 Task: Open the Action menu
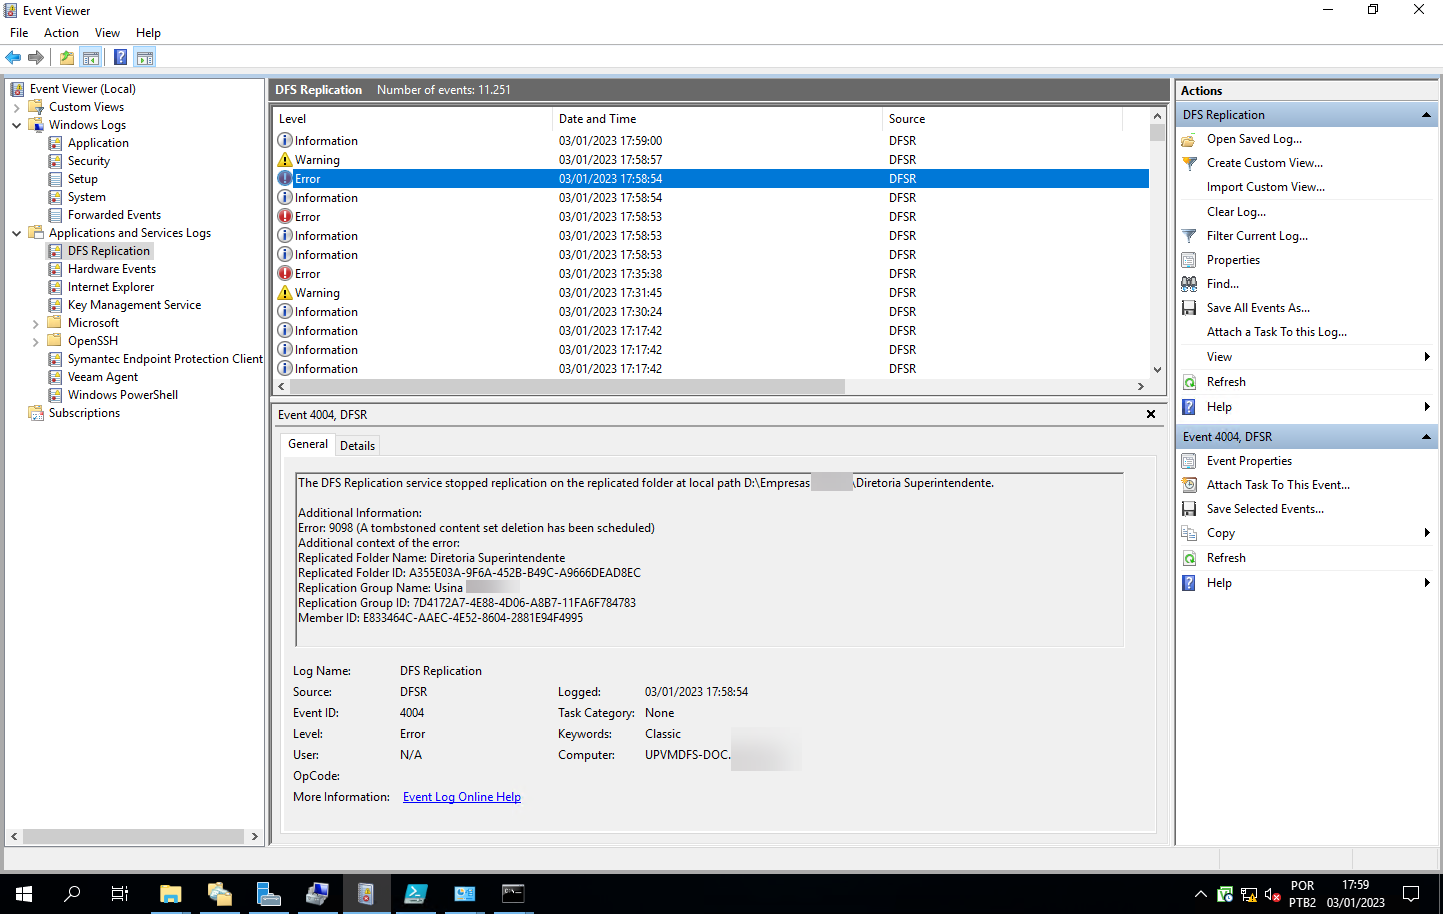coord(61,32)
